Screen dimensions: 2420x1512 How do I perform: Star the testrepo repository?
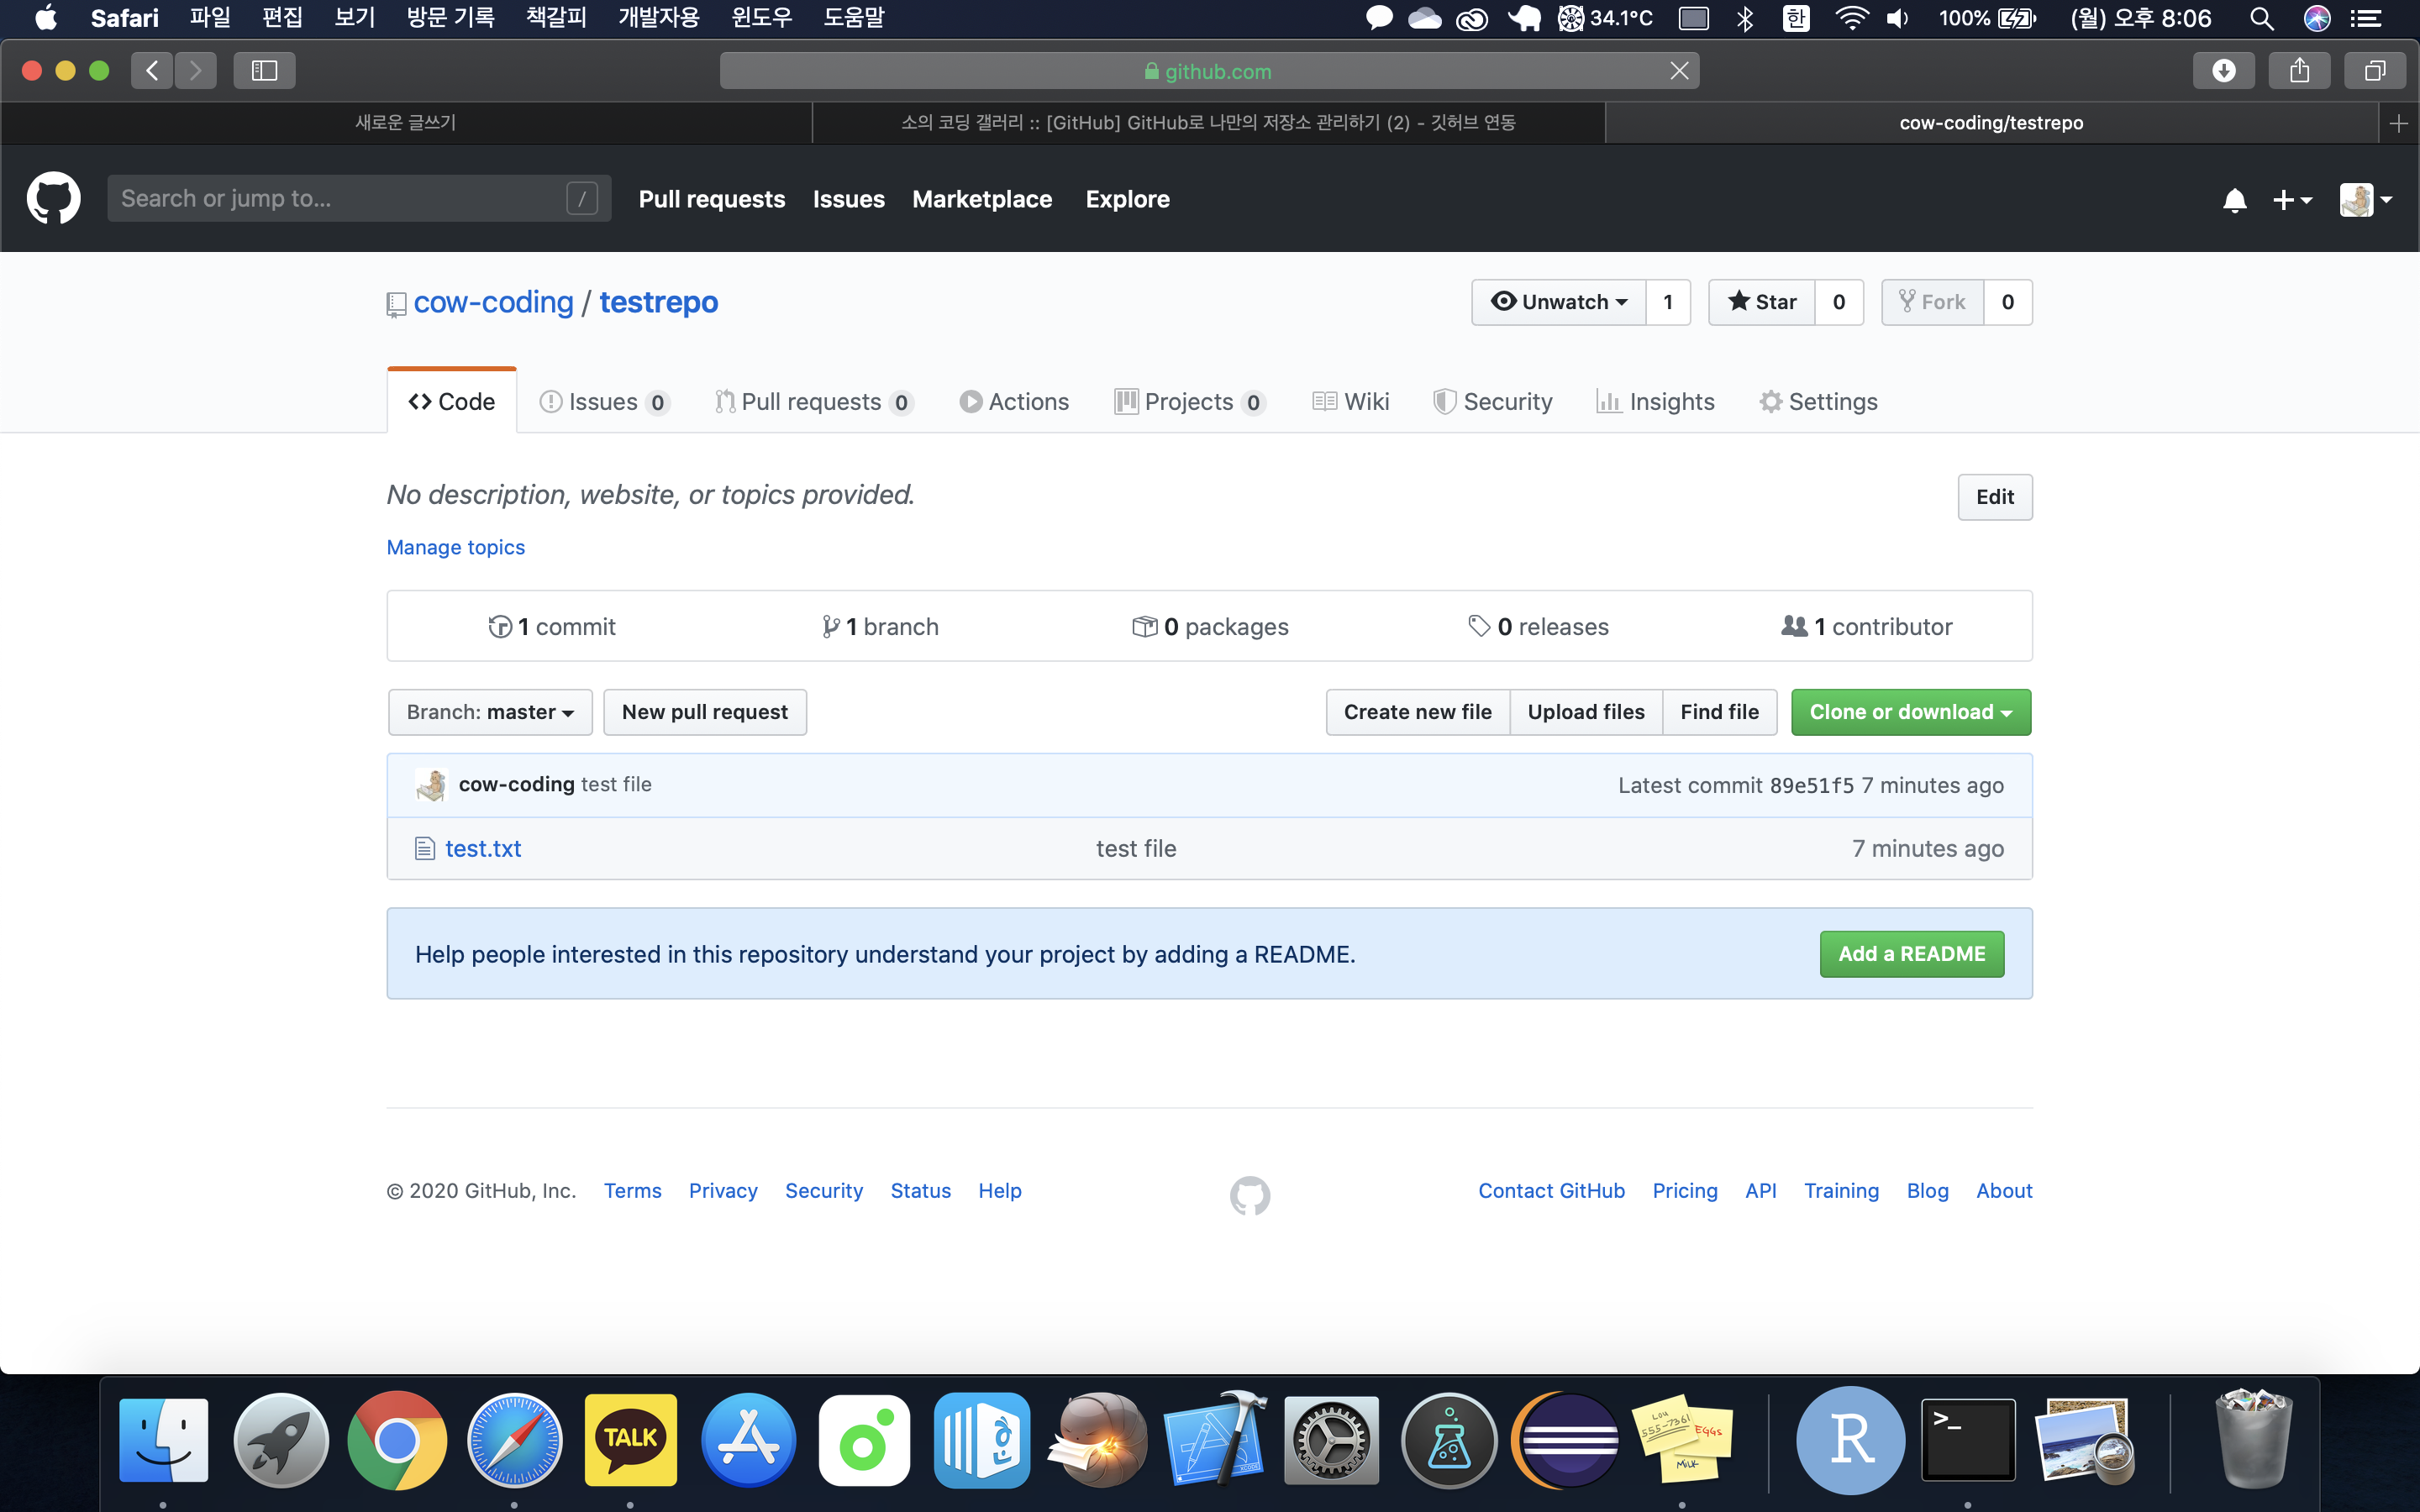[1762, 302]
